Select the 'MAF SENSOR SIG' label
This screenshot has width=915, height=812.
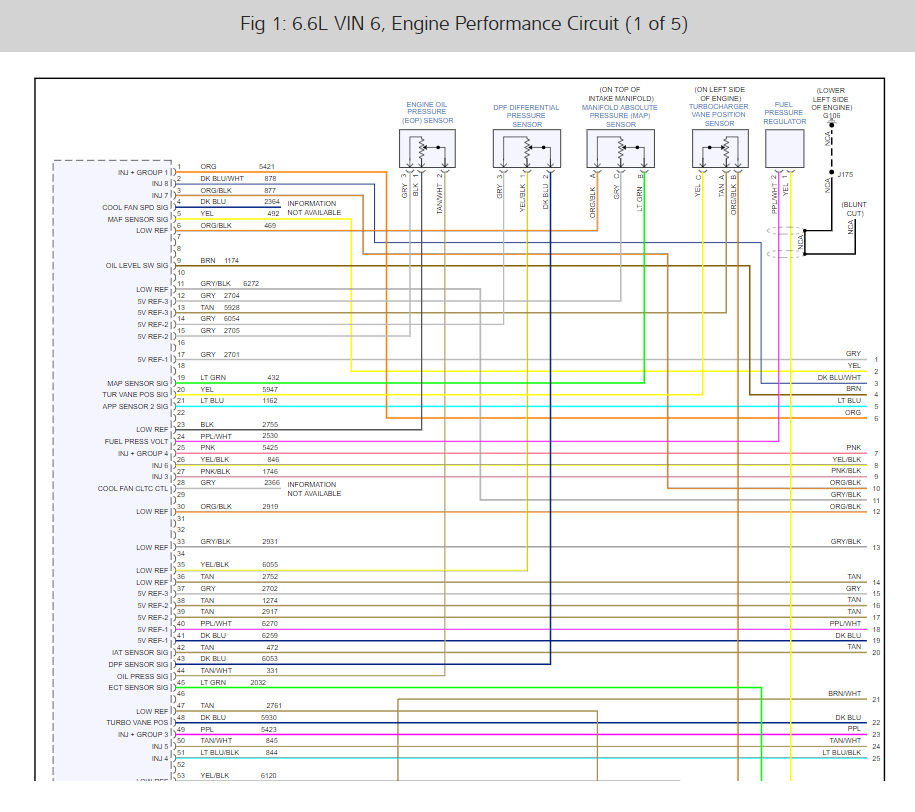point(138,219)
